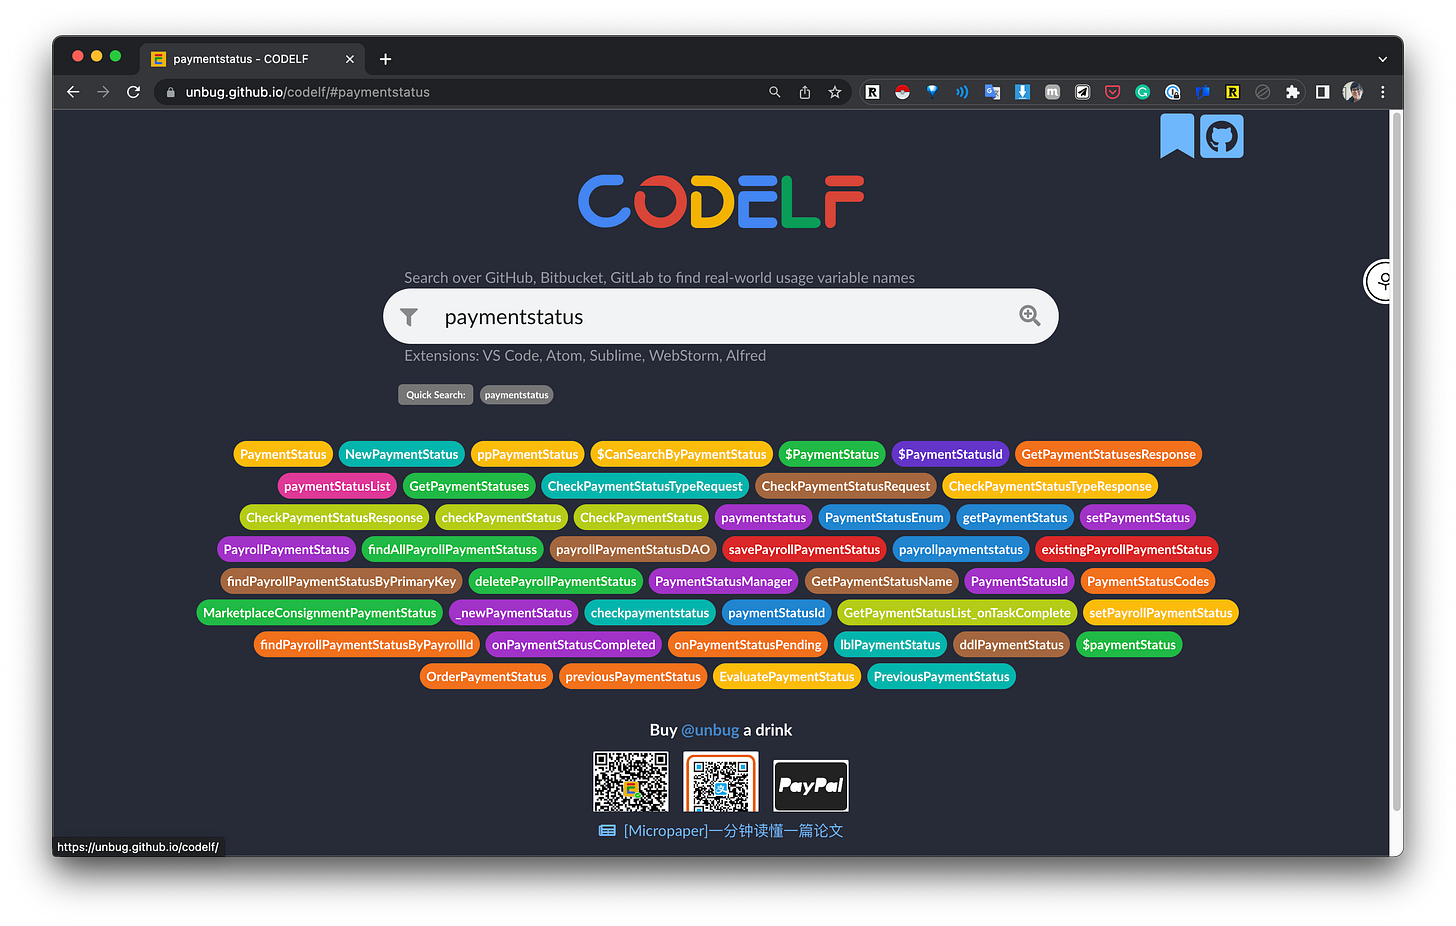Select the onPaymentStatusCompleted tag
This screenshot has height=926, width=1456.
(x=573, y=645)
